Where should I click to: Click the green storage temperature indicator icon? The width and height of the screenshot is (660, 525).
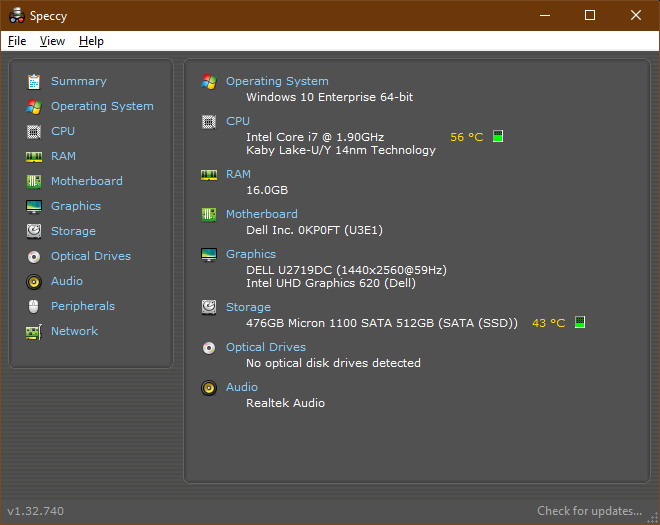580,322
